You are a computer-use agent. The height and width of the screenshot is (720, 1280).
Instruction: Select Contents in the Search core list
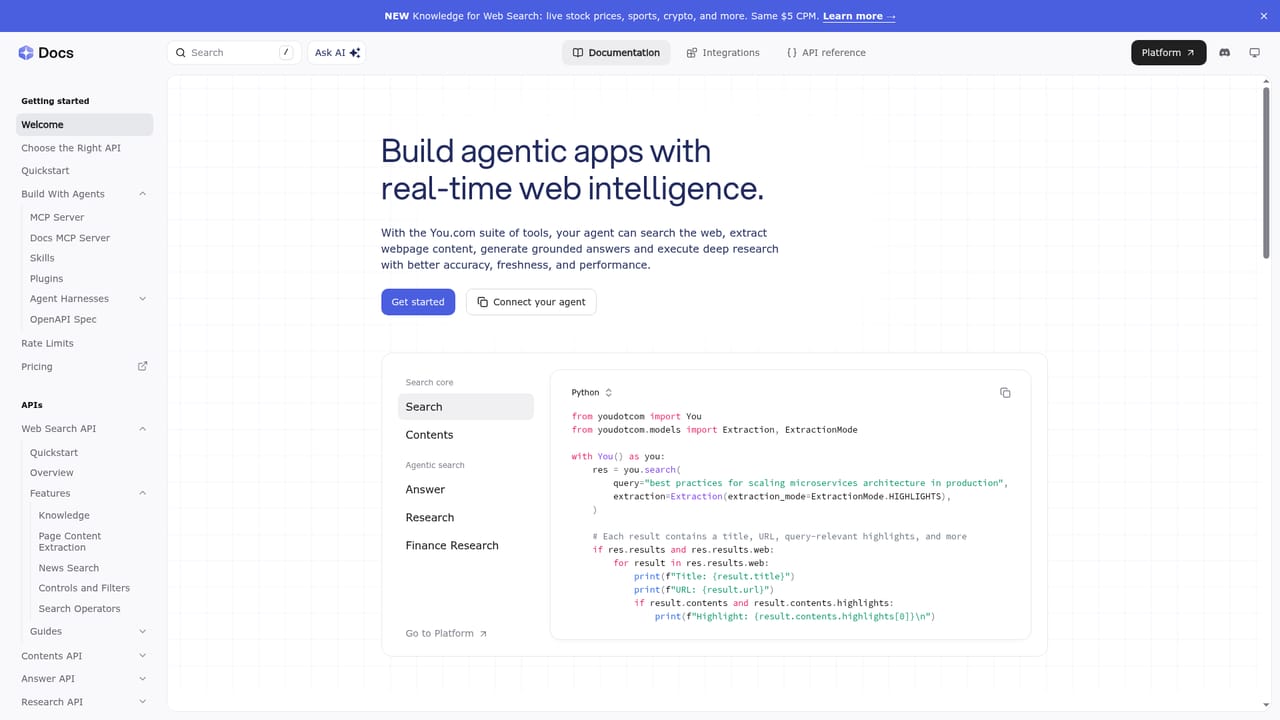coord(466,435)
